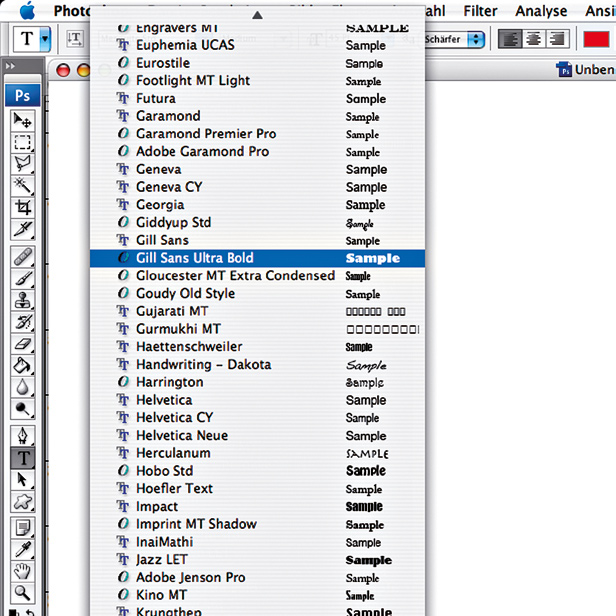
Task: Select Geneva CY font
Action: (257, 187)
